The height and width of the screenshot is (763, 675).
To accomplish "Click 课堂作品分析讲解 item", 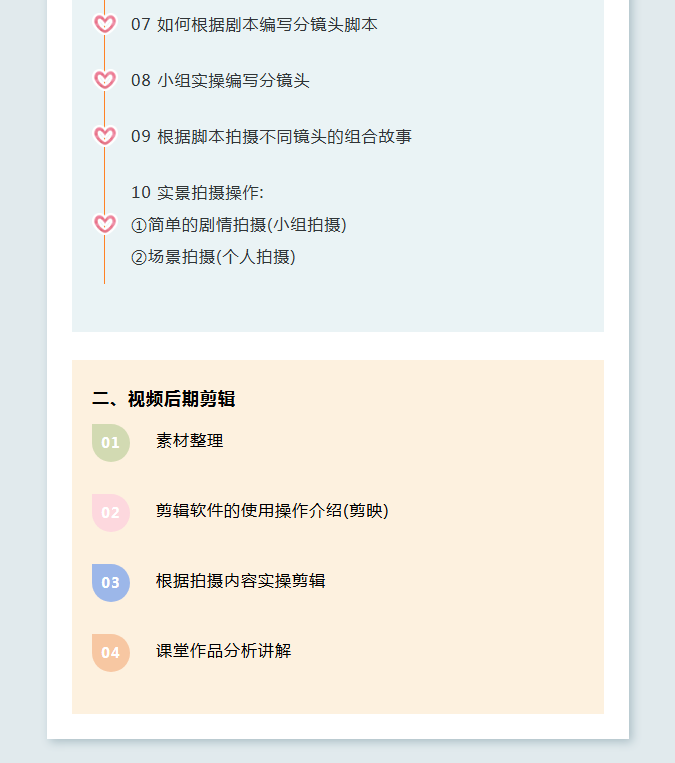I will pos(223,650).
